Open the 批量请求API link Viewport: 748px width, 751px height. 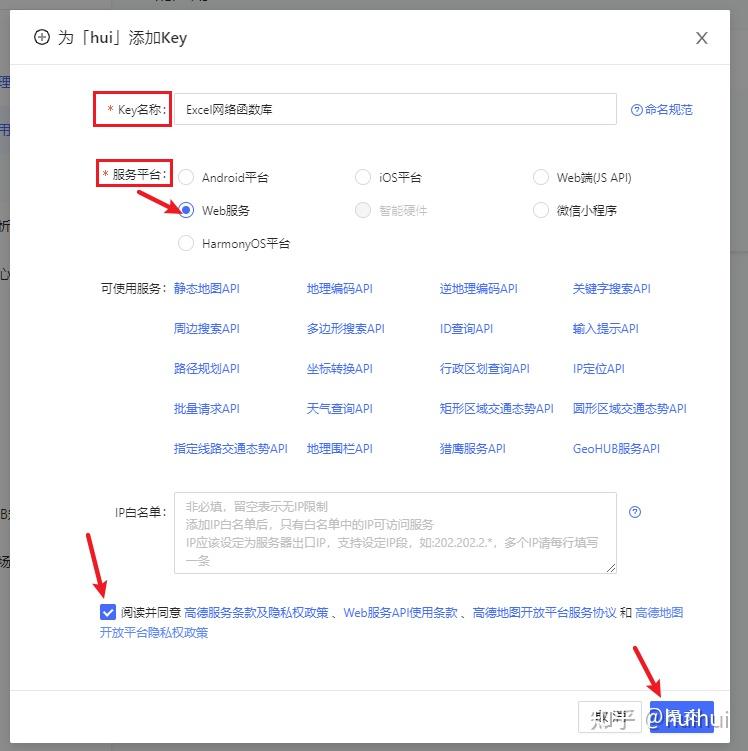(206, 409)
